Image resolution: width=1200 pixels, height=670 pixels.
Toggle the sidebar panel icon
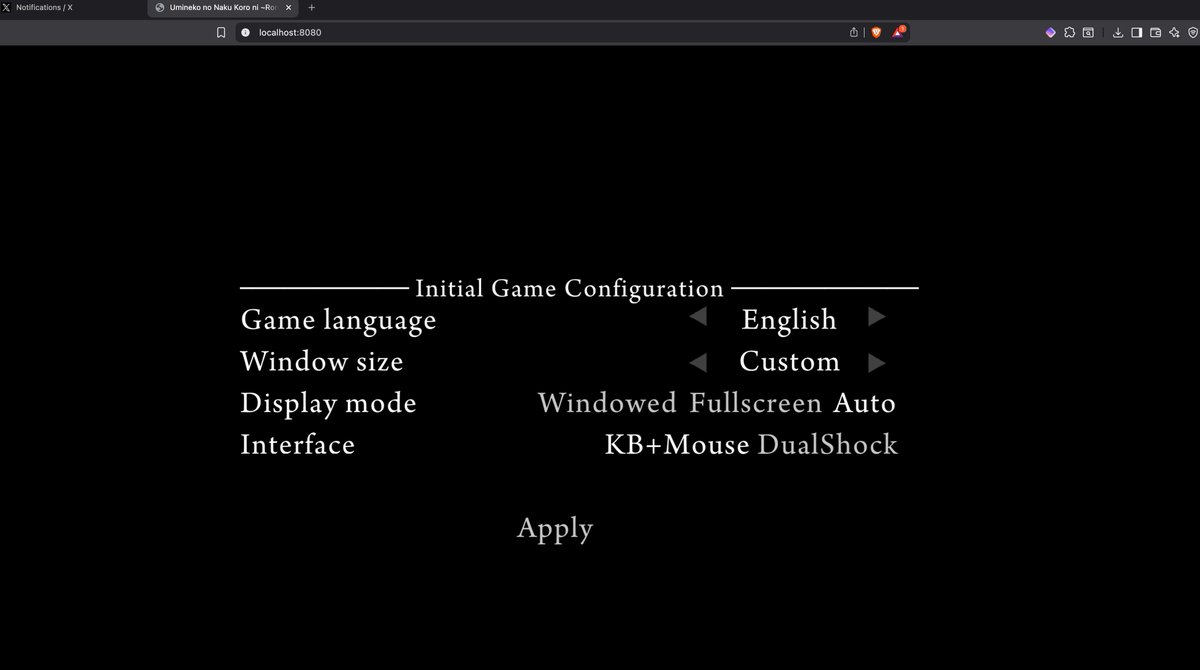click(1136, 32)
